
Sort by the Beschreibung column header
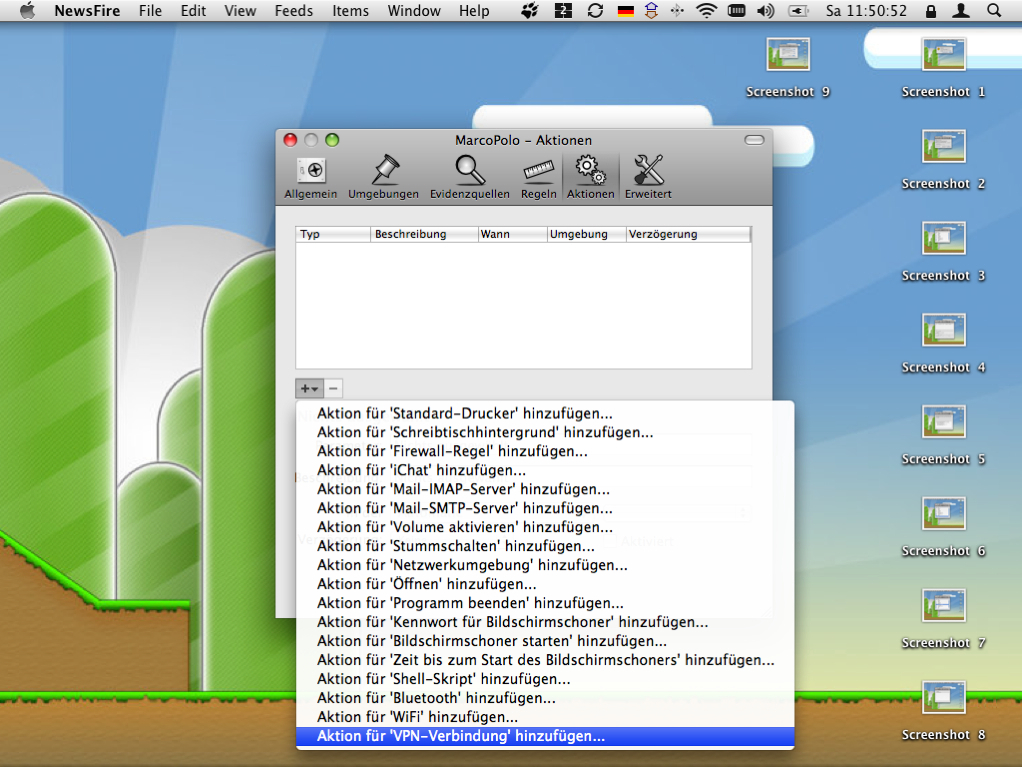[x=424, y=234]
